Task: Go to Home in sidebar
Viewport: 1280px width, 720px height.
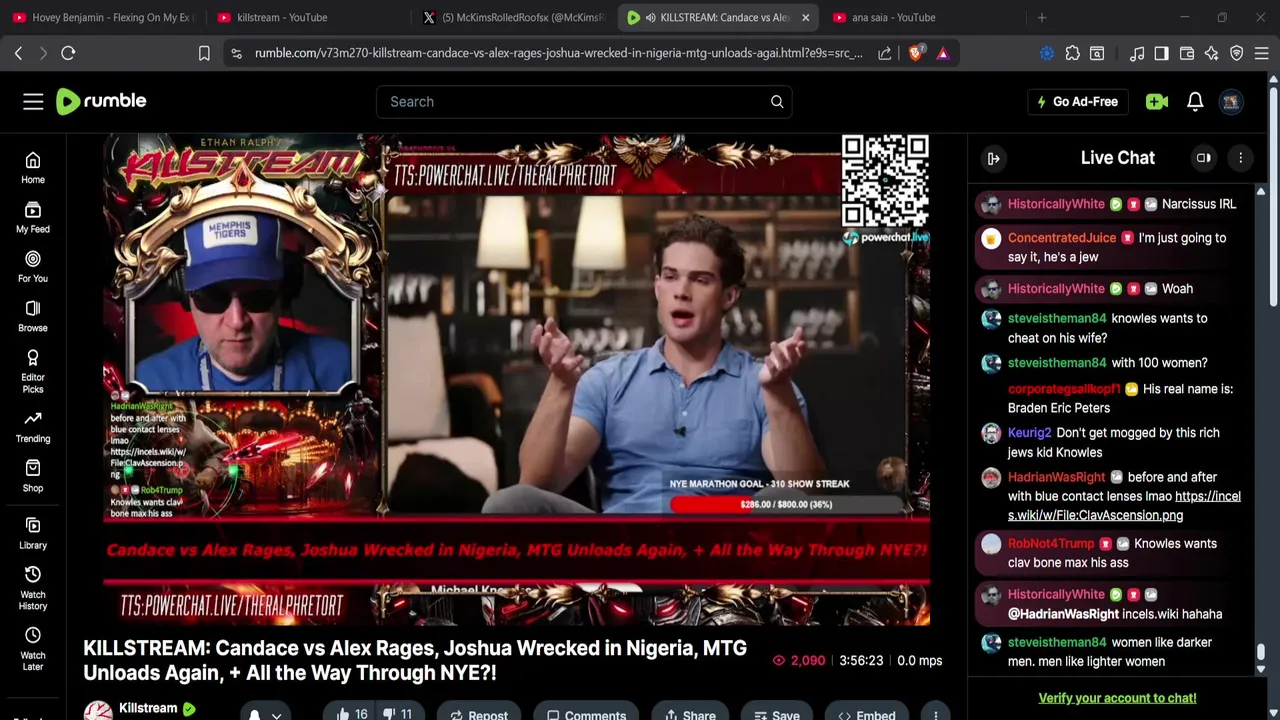Action: tap(33, 168)
